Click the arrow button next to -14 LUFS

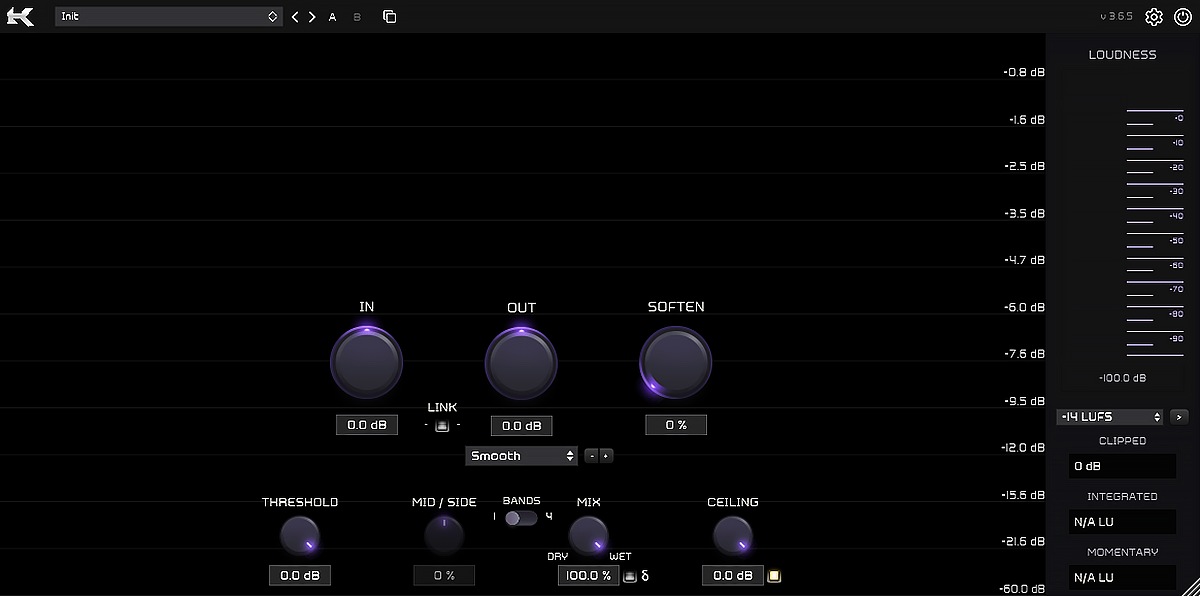pyautogui.click(x=1178, y=417)
